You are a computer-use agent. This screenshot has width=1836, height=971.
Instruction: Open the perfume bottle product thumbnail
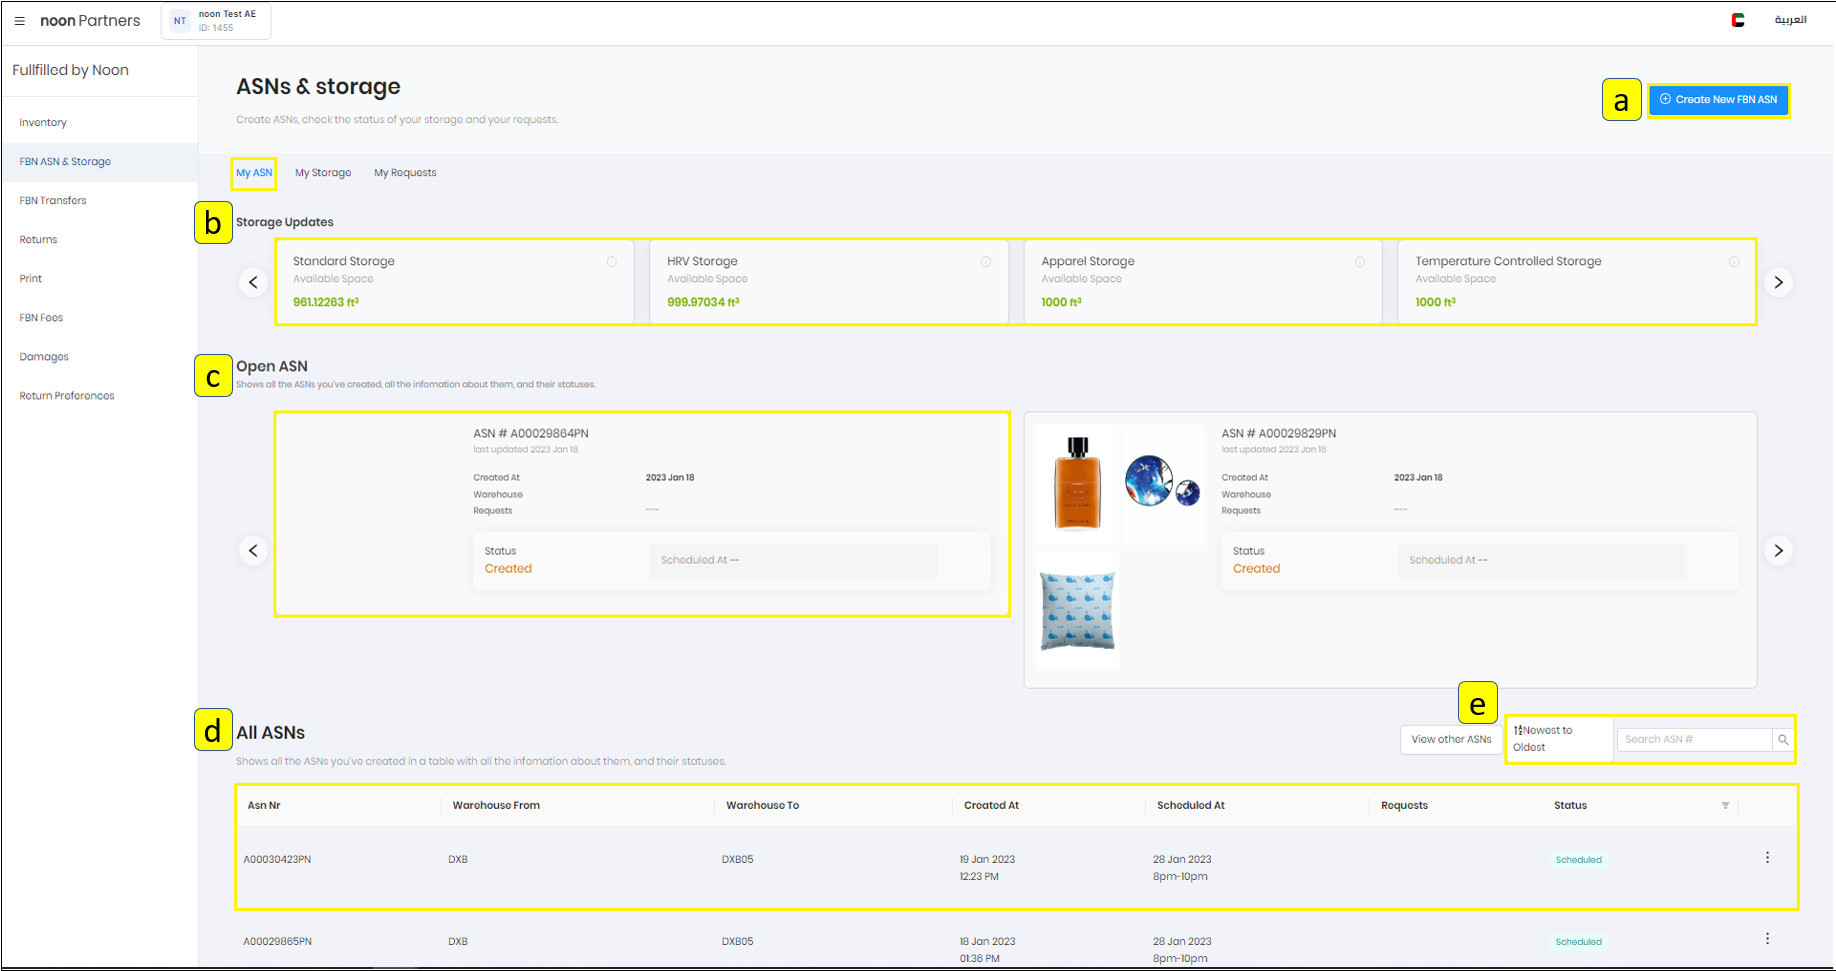click(1077, 484)
